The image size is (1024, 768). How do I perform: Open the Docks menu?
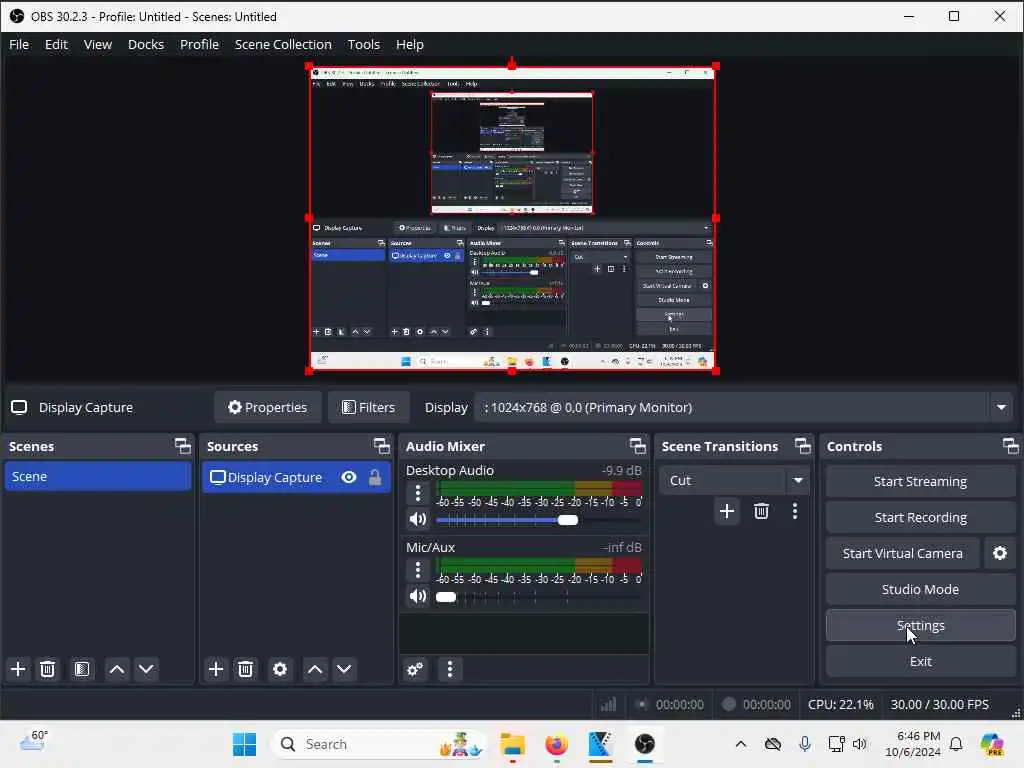click(146, 44)
